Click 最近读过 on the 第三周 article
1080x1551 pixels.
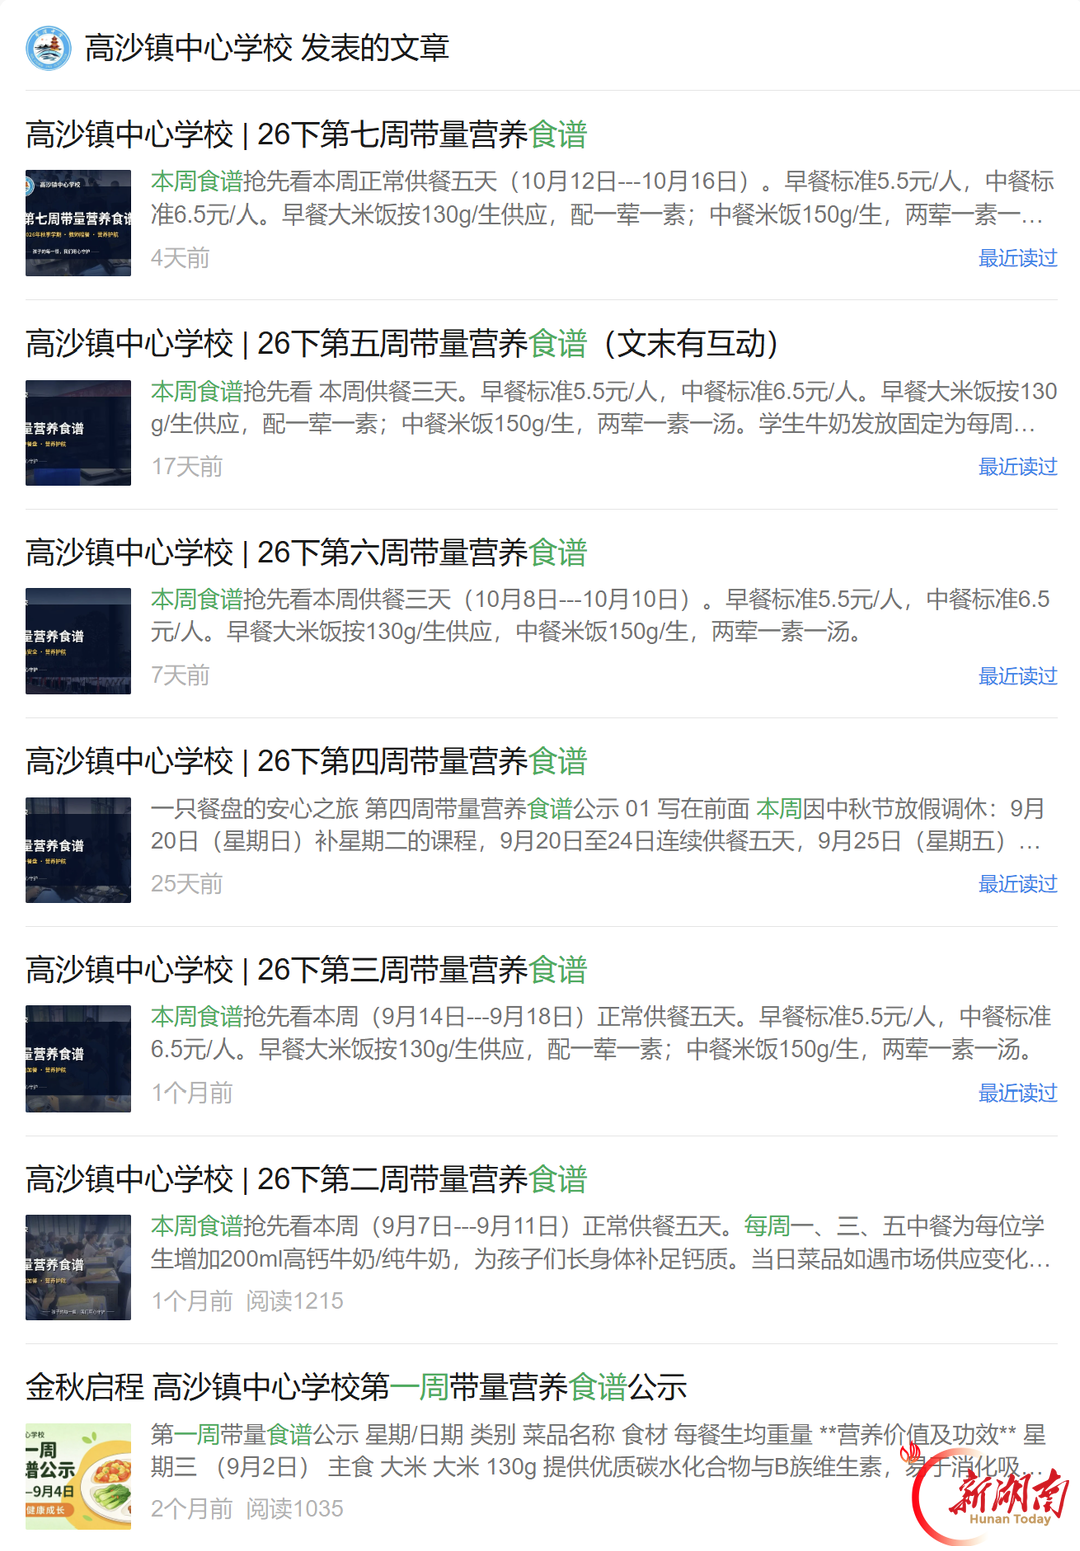tap(1017, 1093)
